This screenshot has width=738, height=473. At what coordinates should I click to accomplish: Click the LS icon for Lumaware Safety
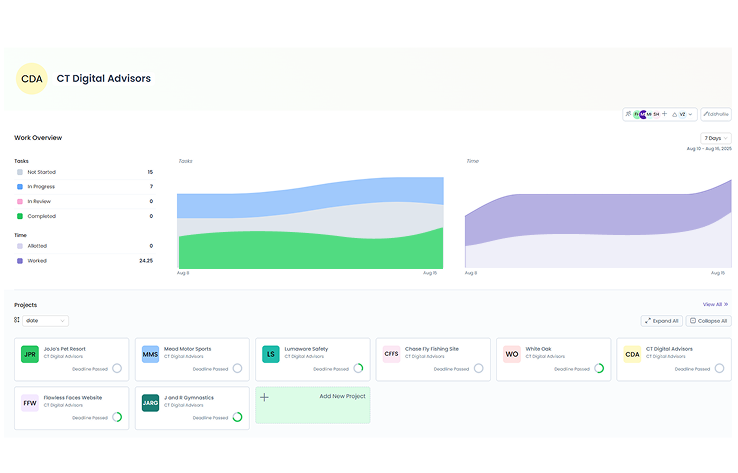pyautogui.click(x=270, y=354)
